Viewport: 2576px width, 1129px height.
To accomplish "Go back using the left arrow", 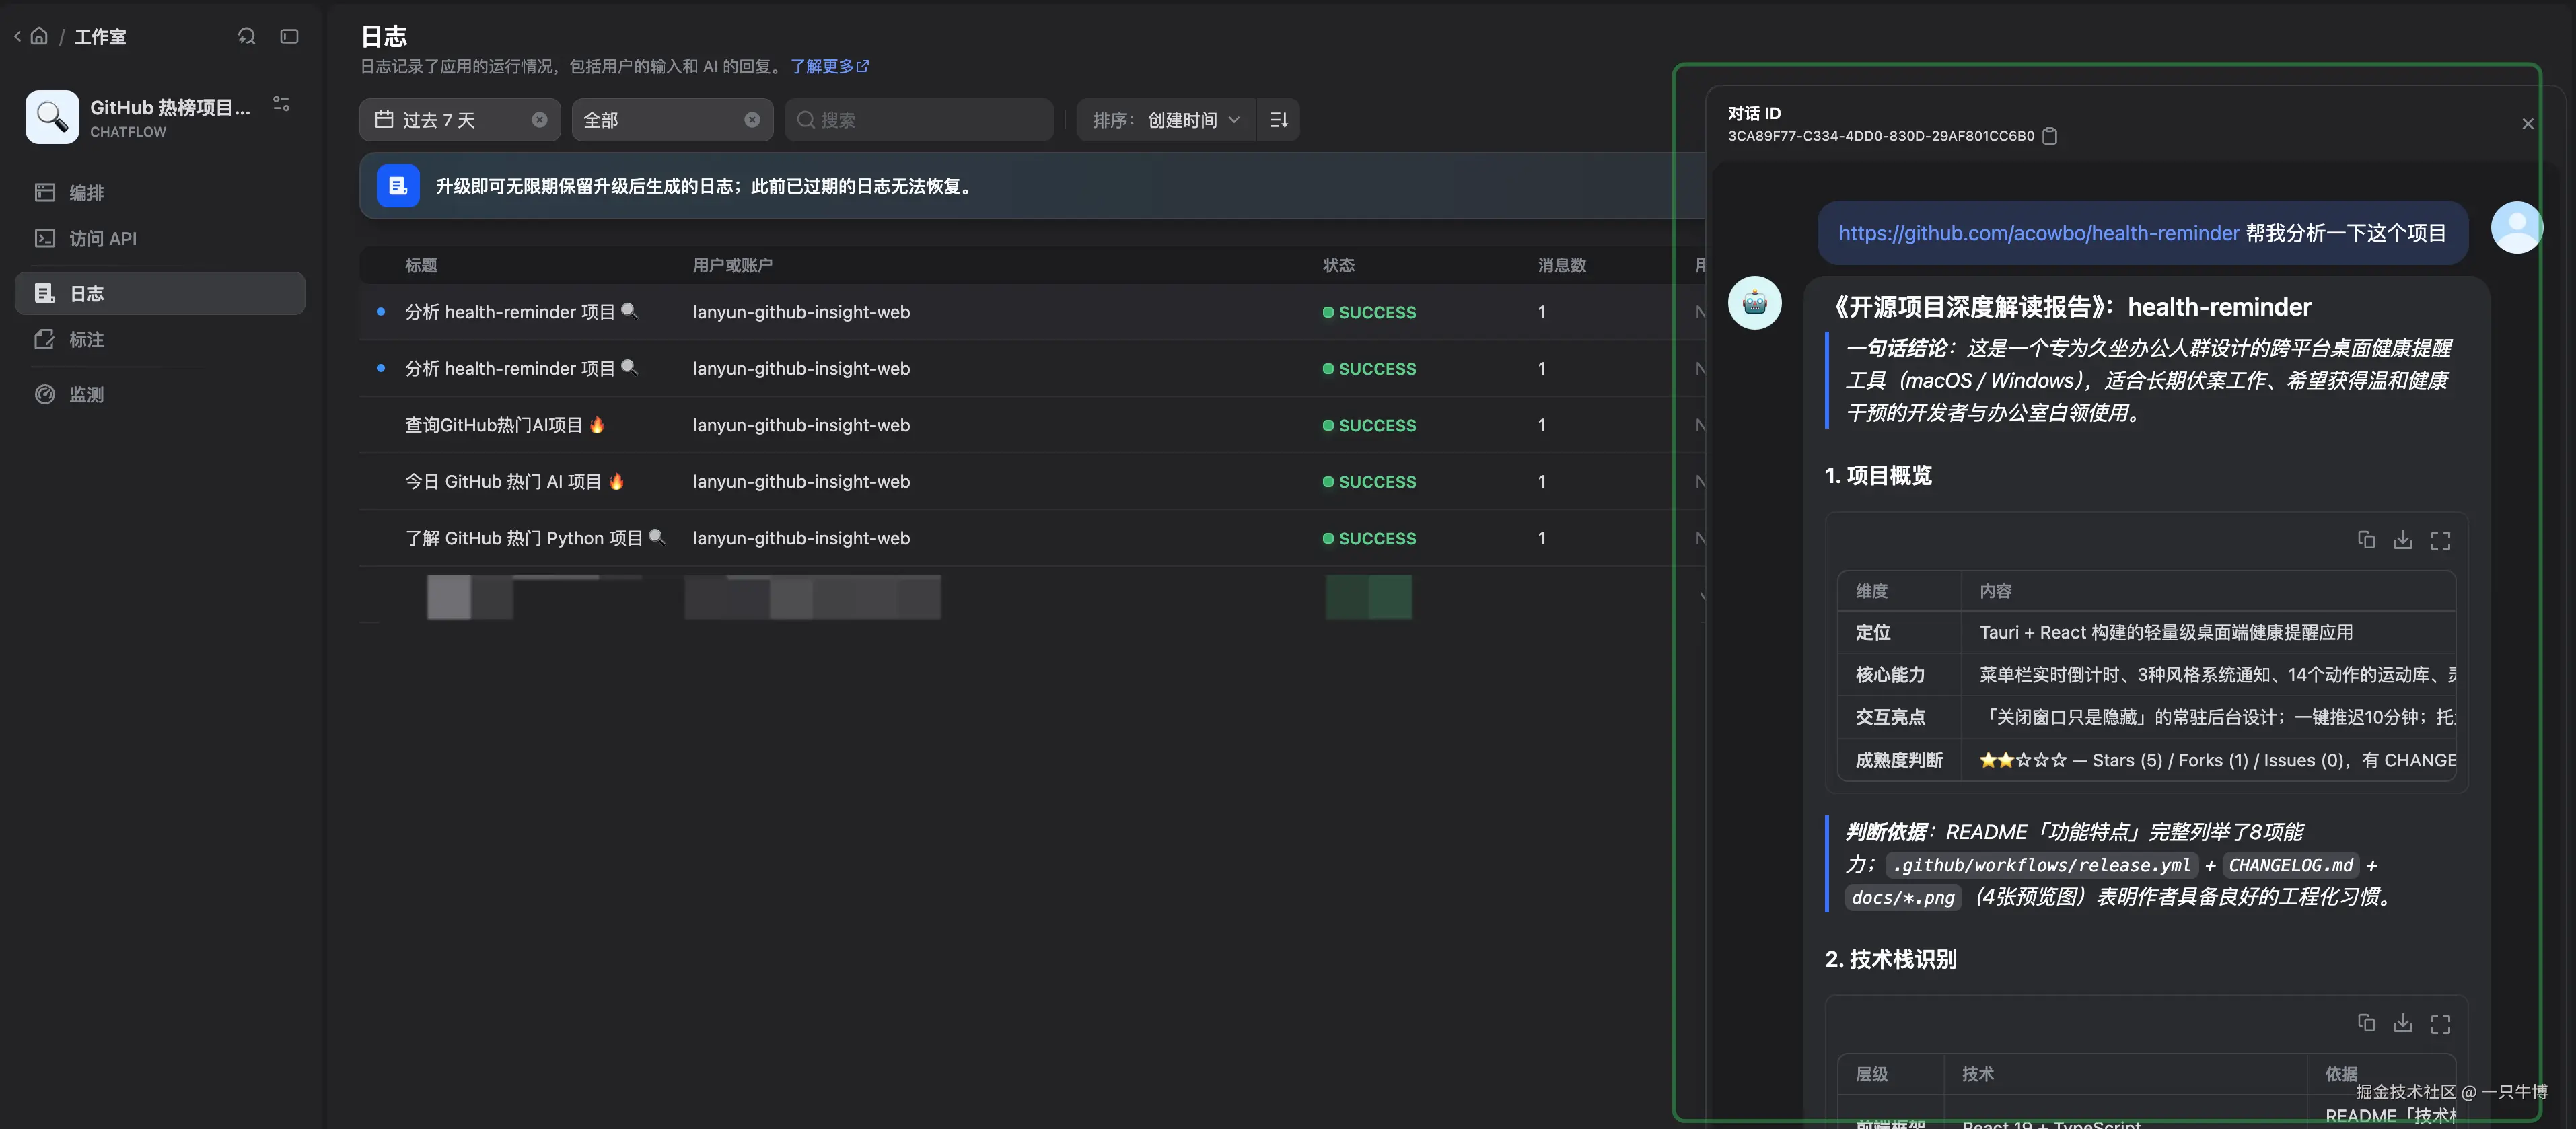I will pyautogui.click(x=17, y=37).
